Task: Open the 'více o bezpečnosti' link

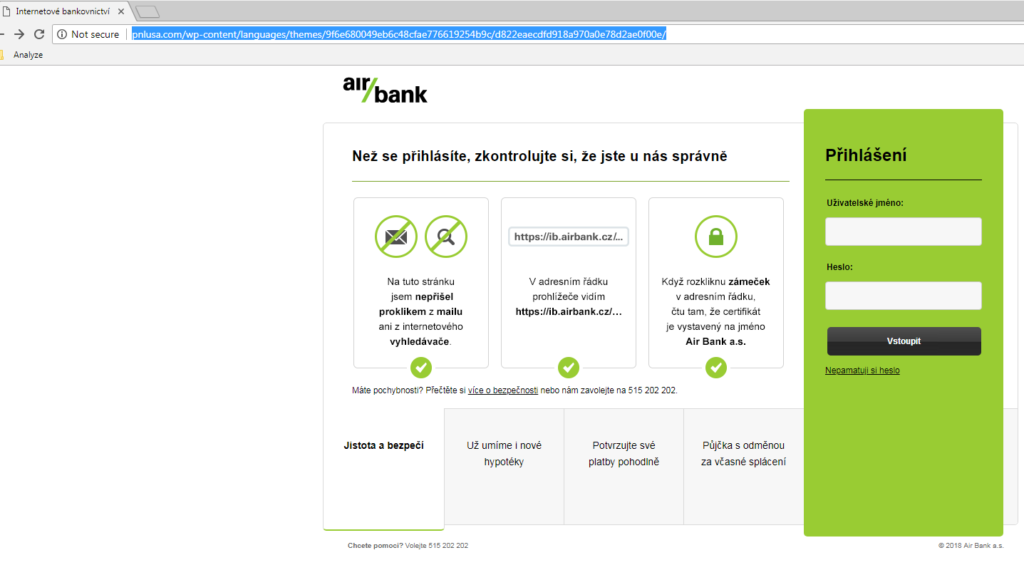Action: coord(503,391)
